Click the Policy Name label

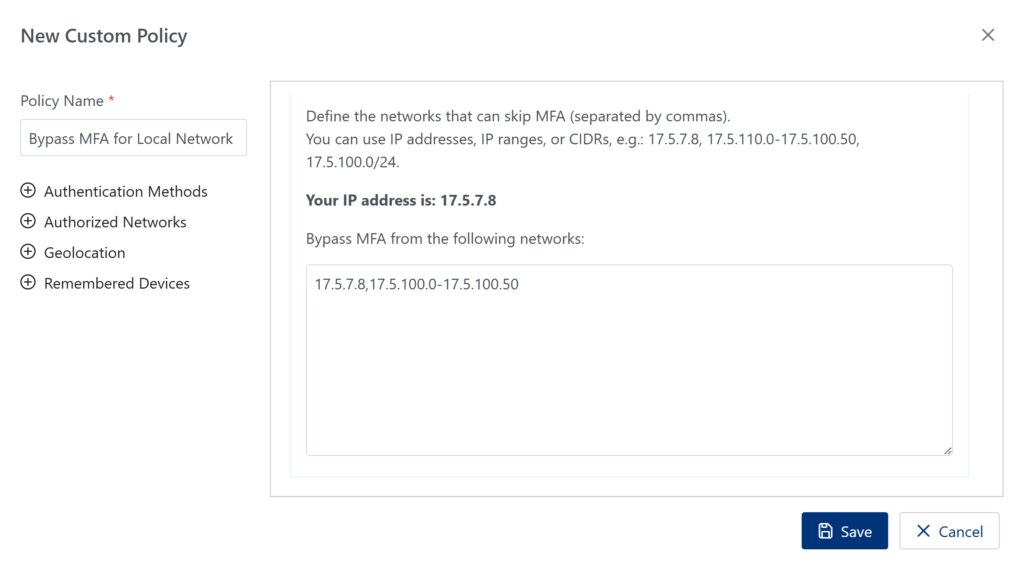pos(62,101)
